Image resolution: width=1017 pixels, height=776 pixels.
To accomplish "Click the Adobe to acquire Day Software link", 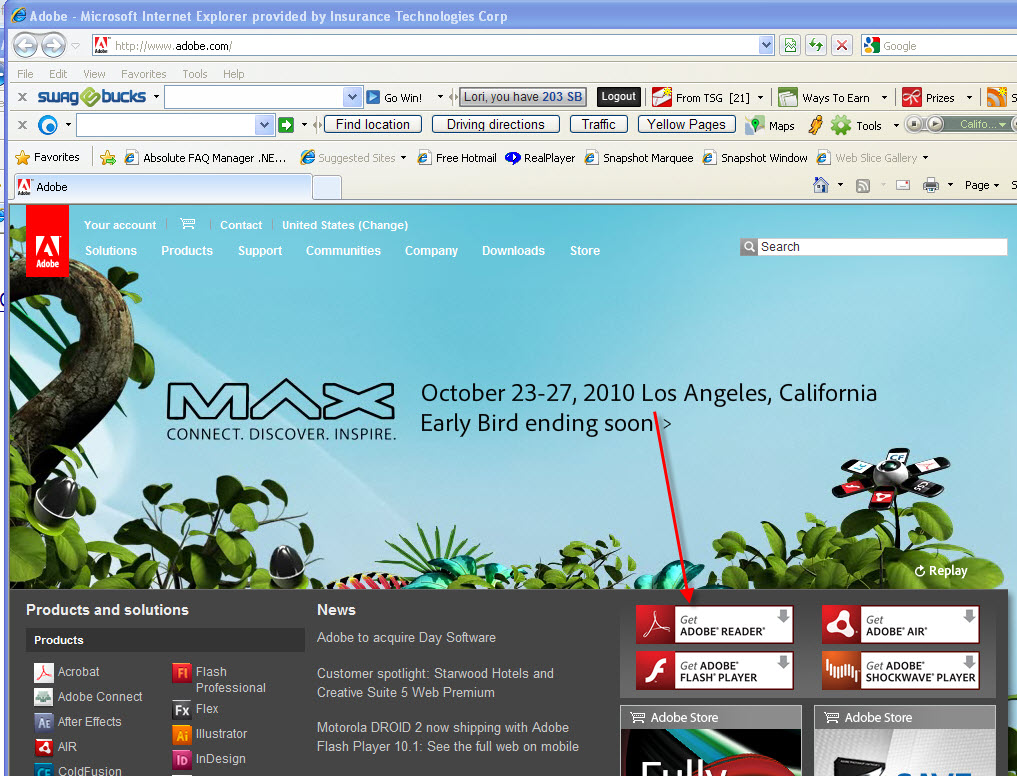I will point(406,638).
